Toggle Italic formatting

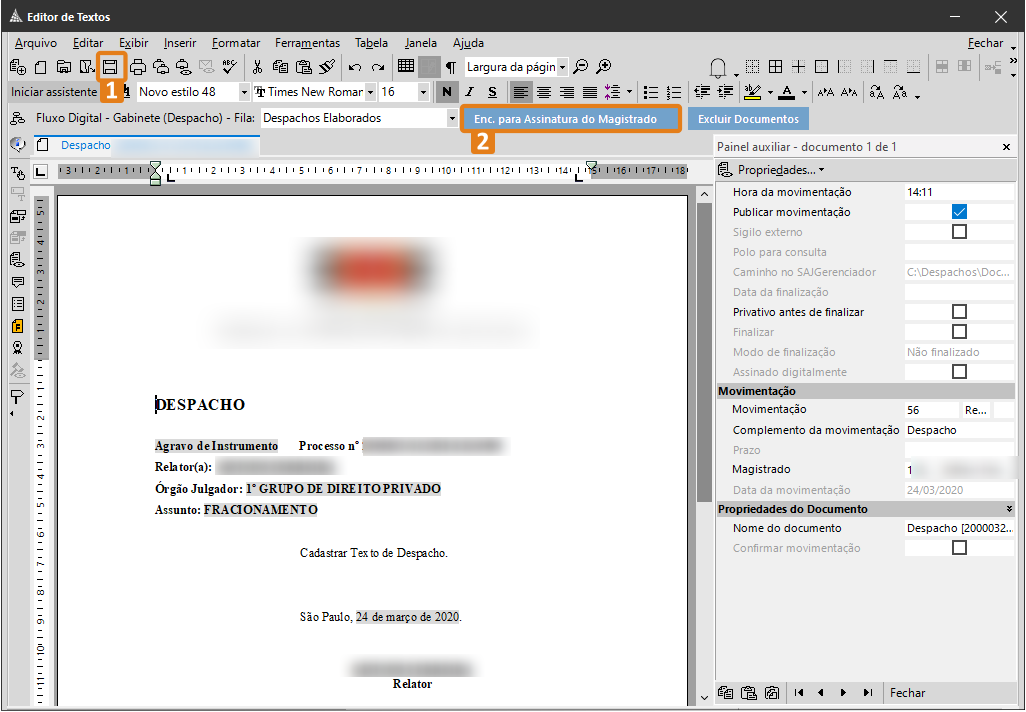469,92
